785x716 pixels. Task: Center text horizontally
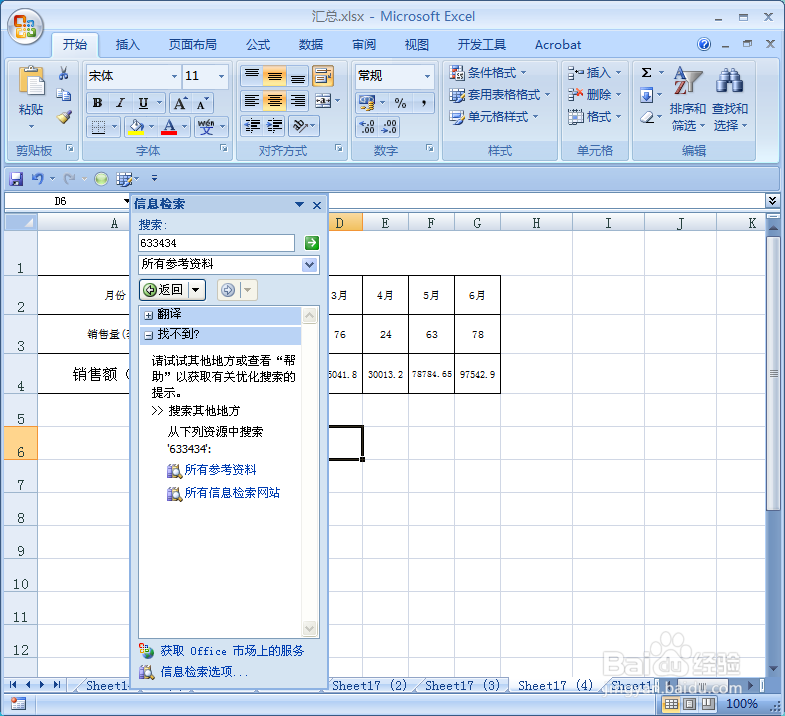point(274,101)
